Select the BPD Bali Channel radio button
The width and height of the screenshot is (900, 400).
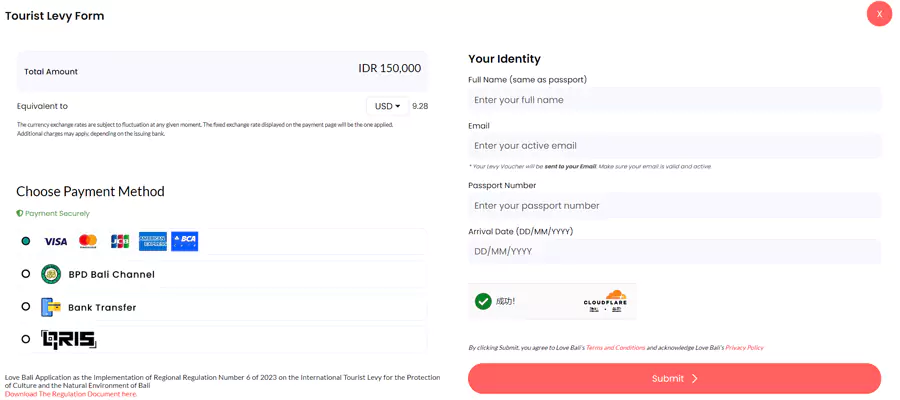point(25,274)
